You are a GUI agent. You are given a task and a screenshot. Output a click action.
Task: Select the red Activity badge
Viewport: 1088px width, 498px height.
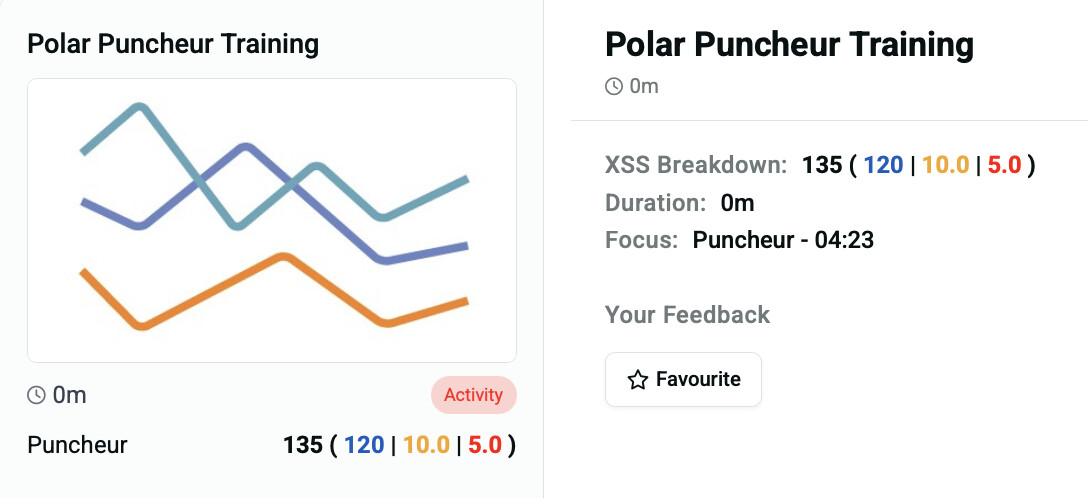(473, 395)
